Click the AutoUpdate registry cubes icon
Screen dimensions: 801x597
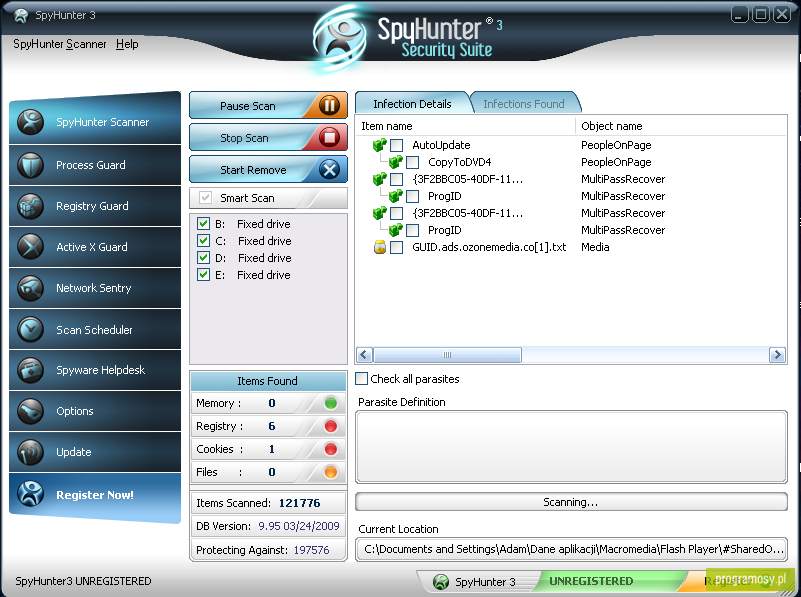380,145
